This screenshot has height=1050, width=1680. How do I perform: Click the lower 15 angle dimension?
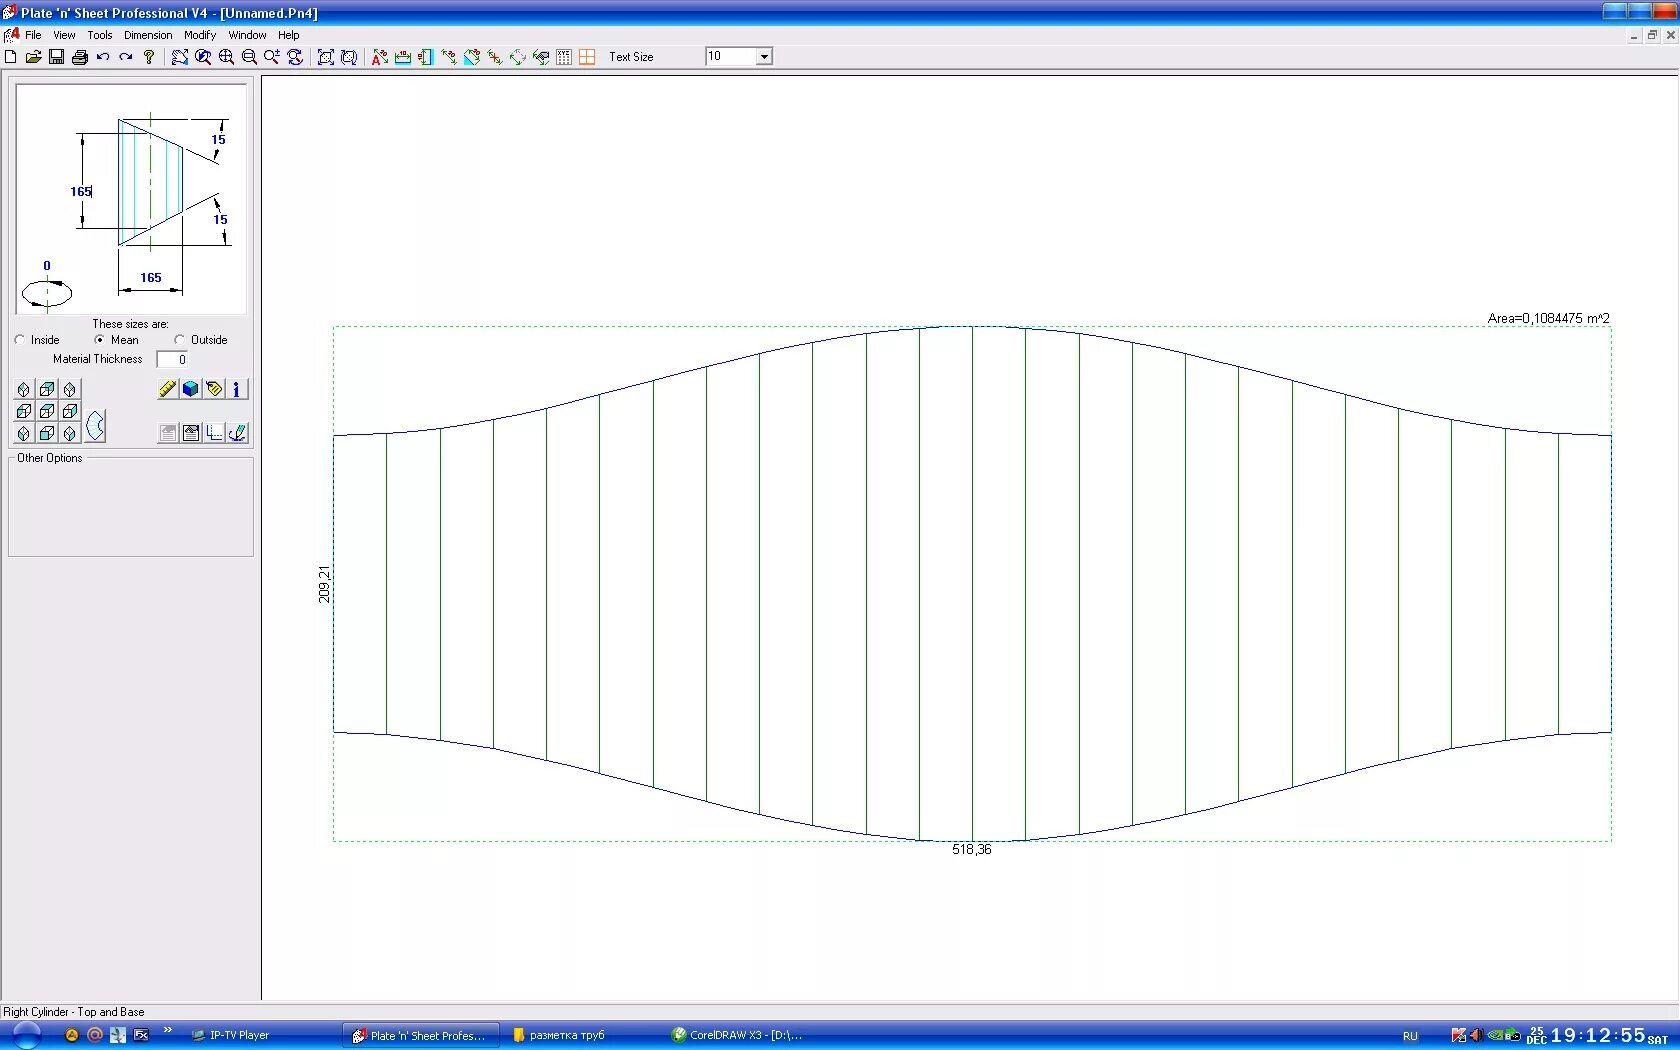(220, 219)
